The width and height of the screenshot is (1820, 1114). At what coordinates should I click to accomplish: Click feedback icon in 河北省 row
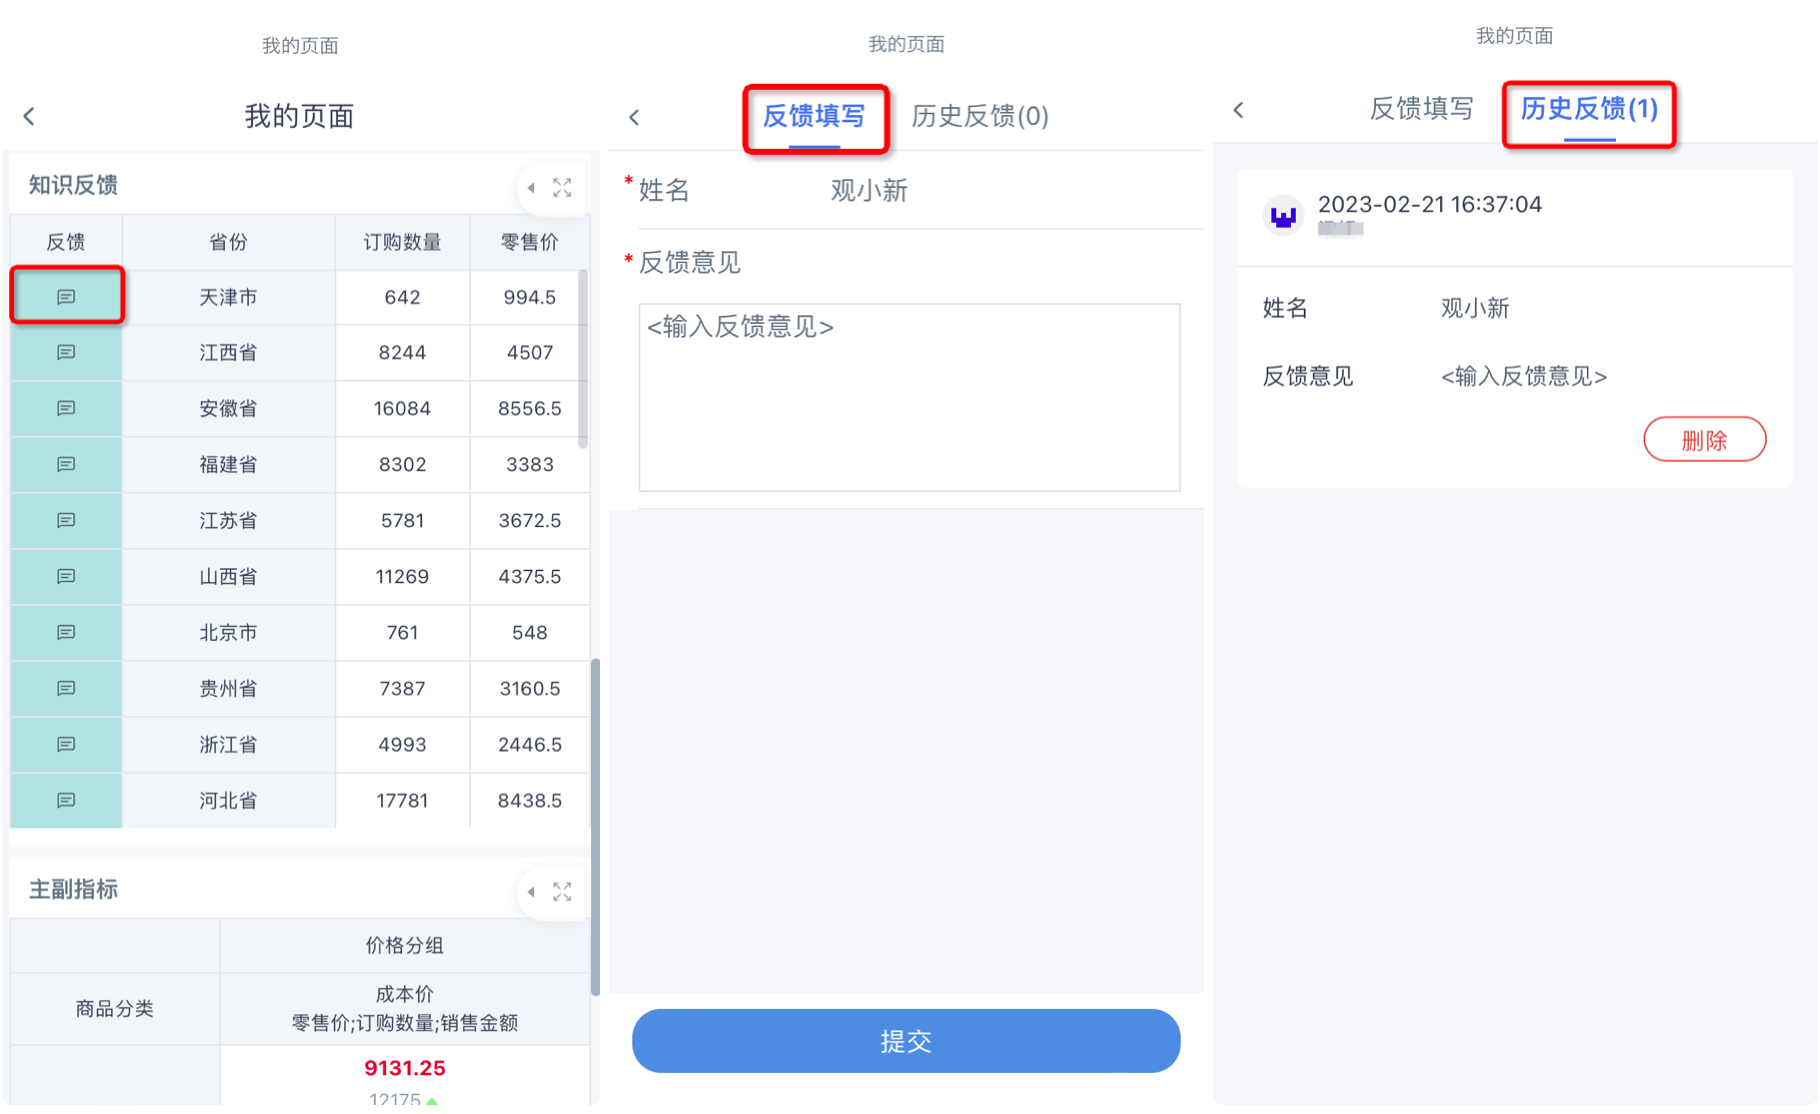coord(66,801)
